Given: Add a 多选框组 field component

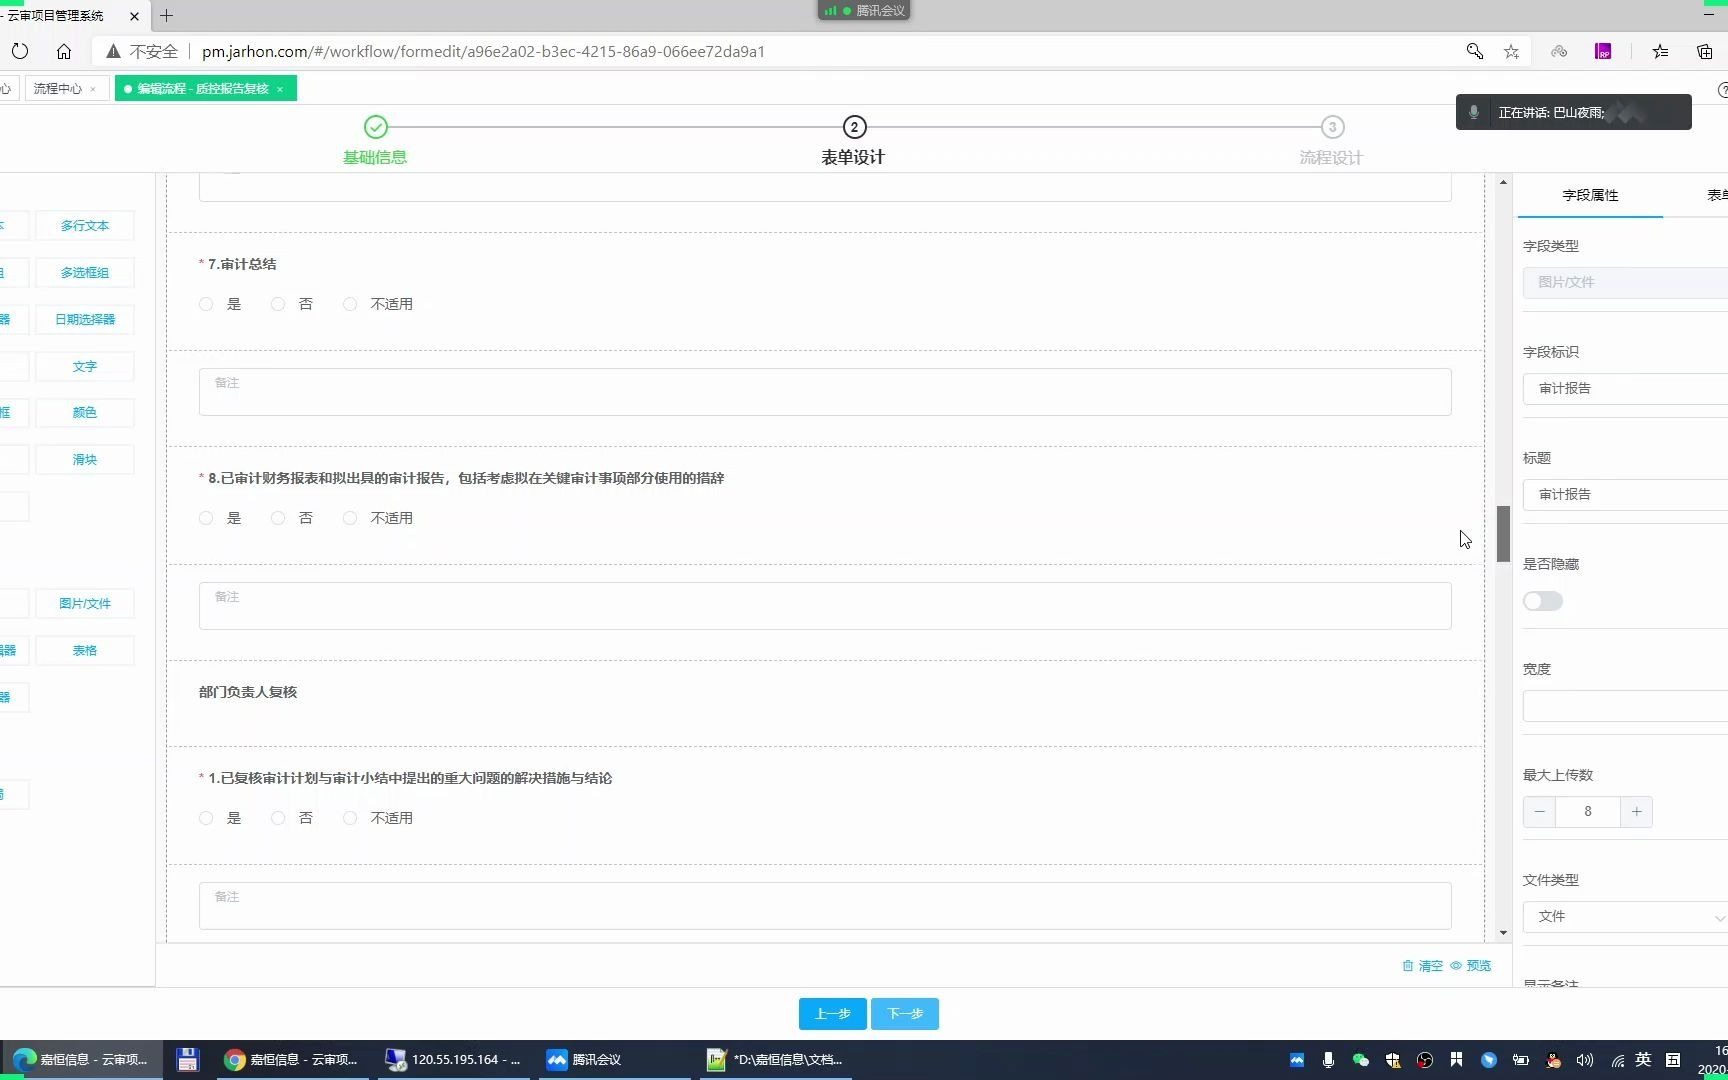Looking at the screenshot, I should [85, 273].
